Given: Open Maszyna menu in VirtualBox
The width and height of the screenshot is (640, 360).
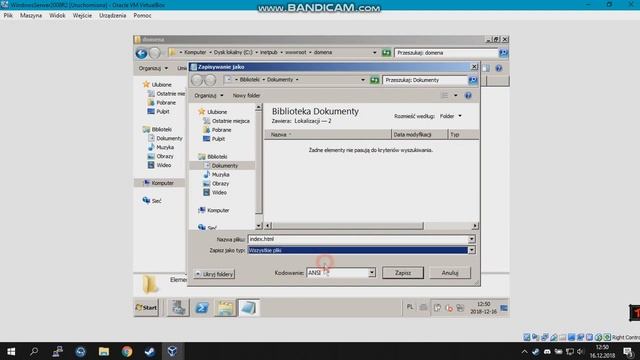Looking at the screenshot, I should click(31, 16).
